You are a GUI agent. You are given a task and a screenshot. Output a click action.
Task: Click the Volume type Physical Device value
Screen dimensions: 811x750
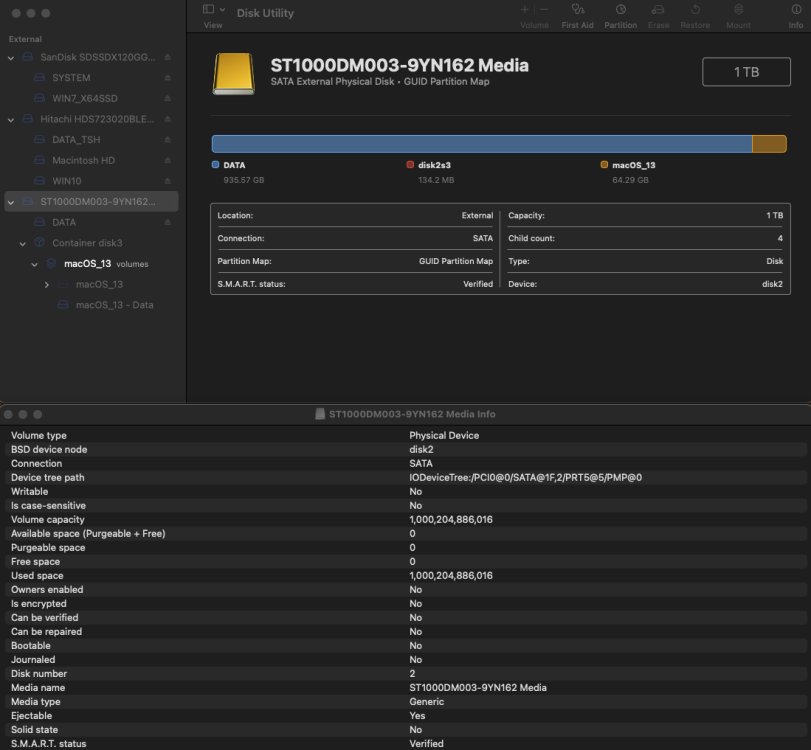444,436
